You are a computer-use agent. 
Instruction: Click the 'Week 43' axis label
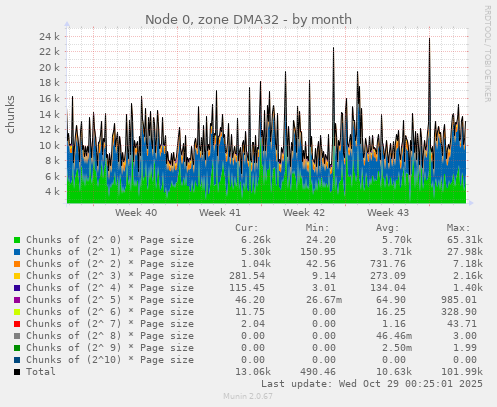click(x=388, y=213)
